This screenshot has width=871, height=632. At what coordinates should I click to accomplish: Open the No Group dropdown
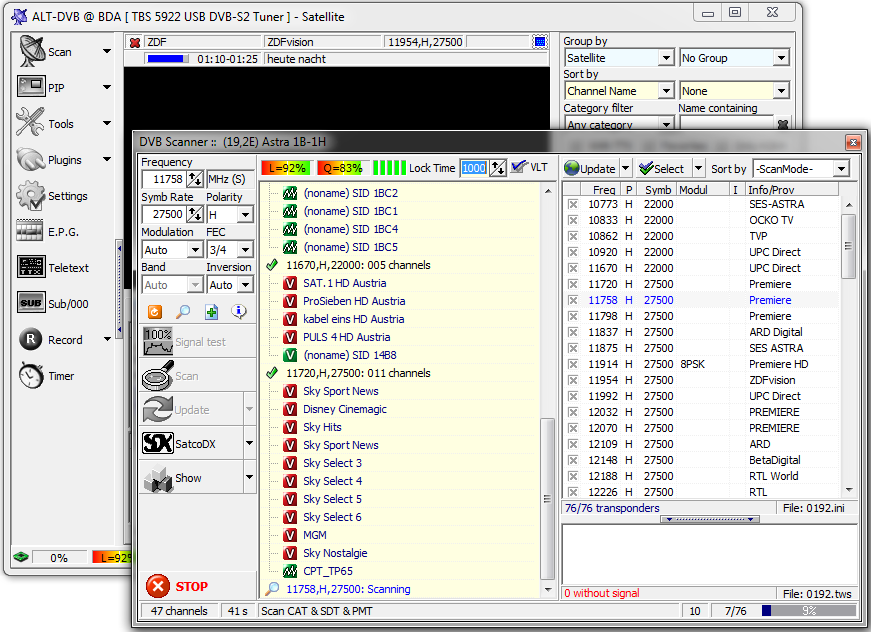781,58
